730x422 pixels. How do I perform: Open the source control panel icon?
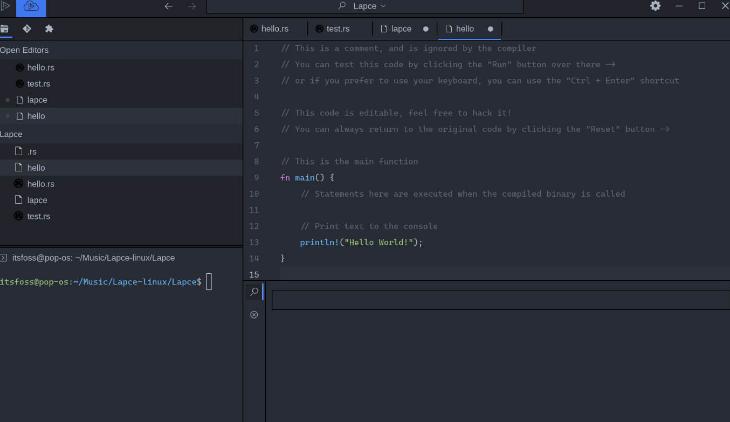[x=27, y=29]
